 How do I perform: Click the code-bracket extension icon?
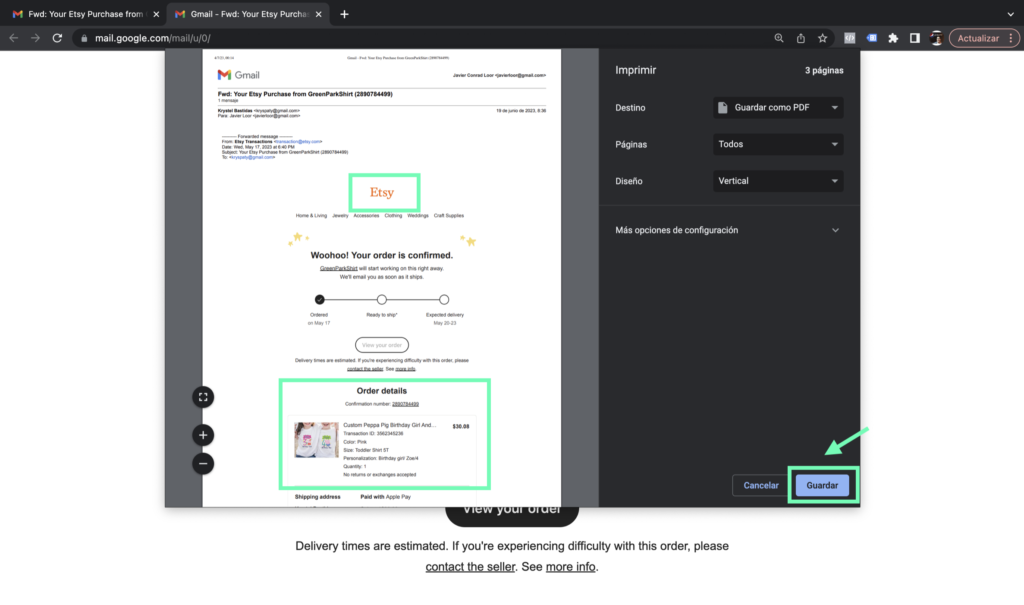point(850,38)
